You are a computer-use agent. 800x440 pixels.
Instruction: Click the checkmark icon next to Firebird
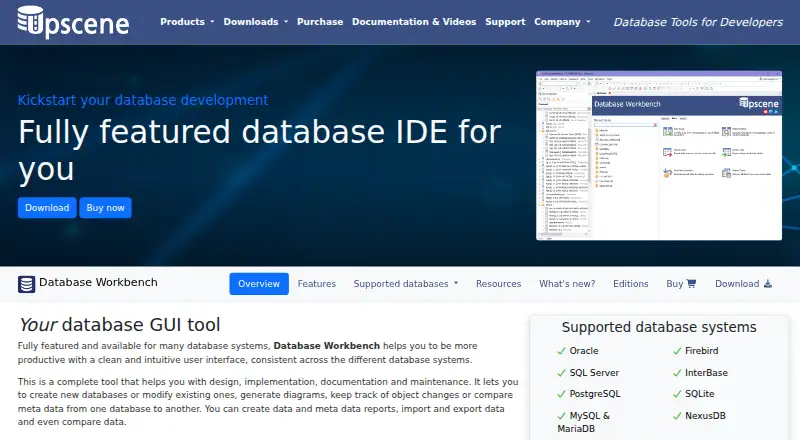tap(677, 351)
